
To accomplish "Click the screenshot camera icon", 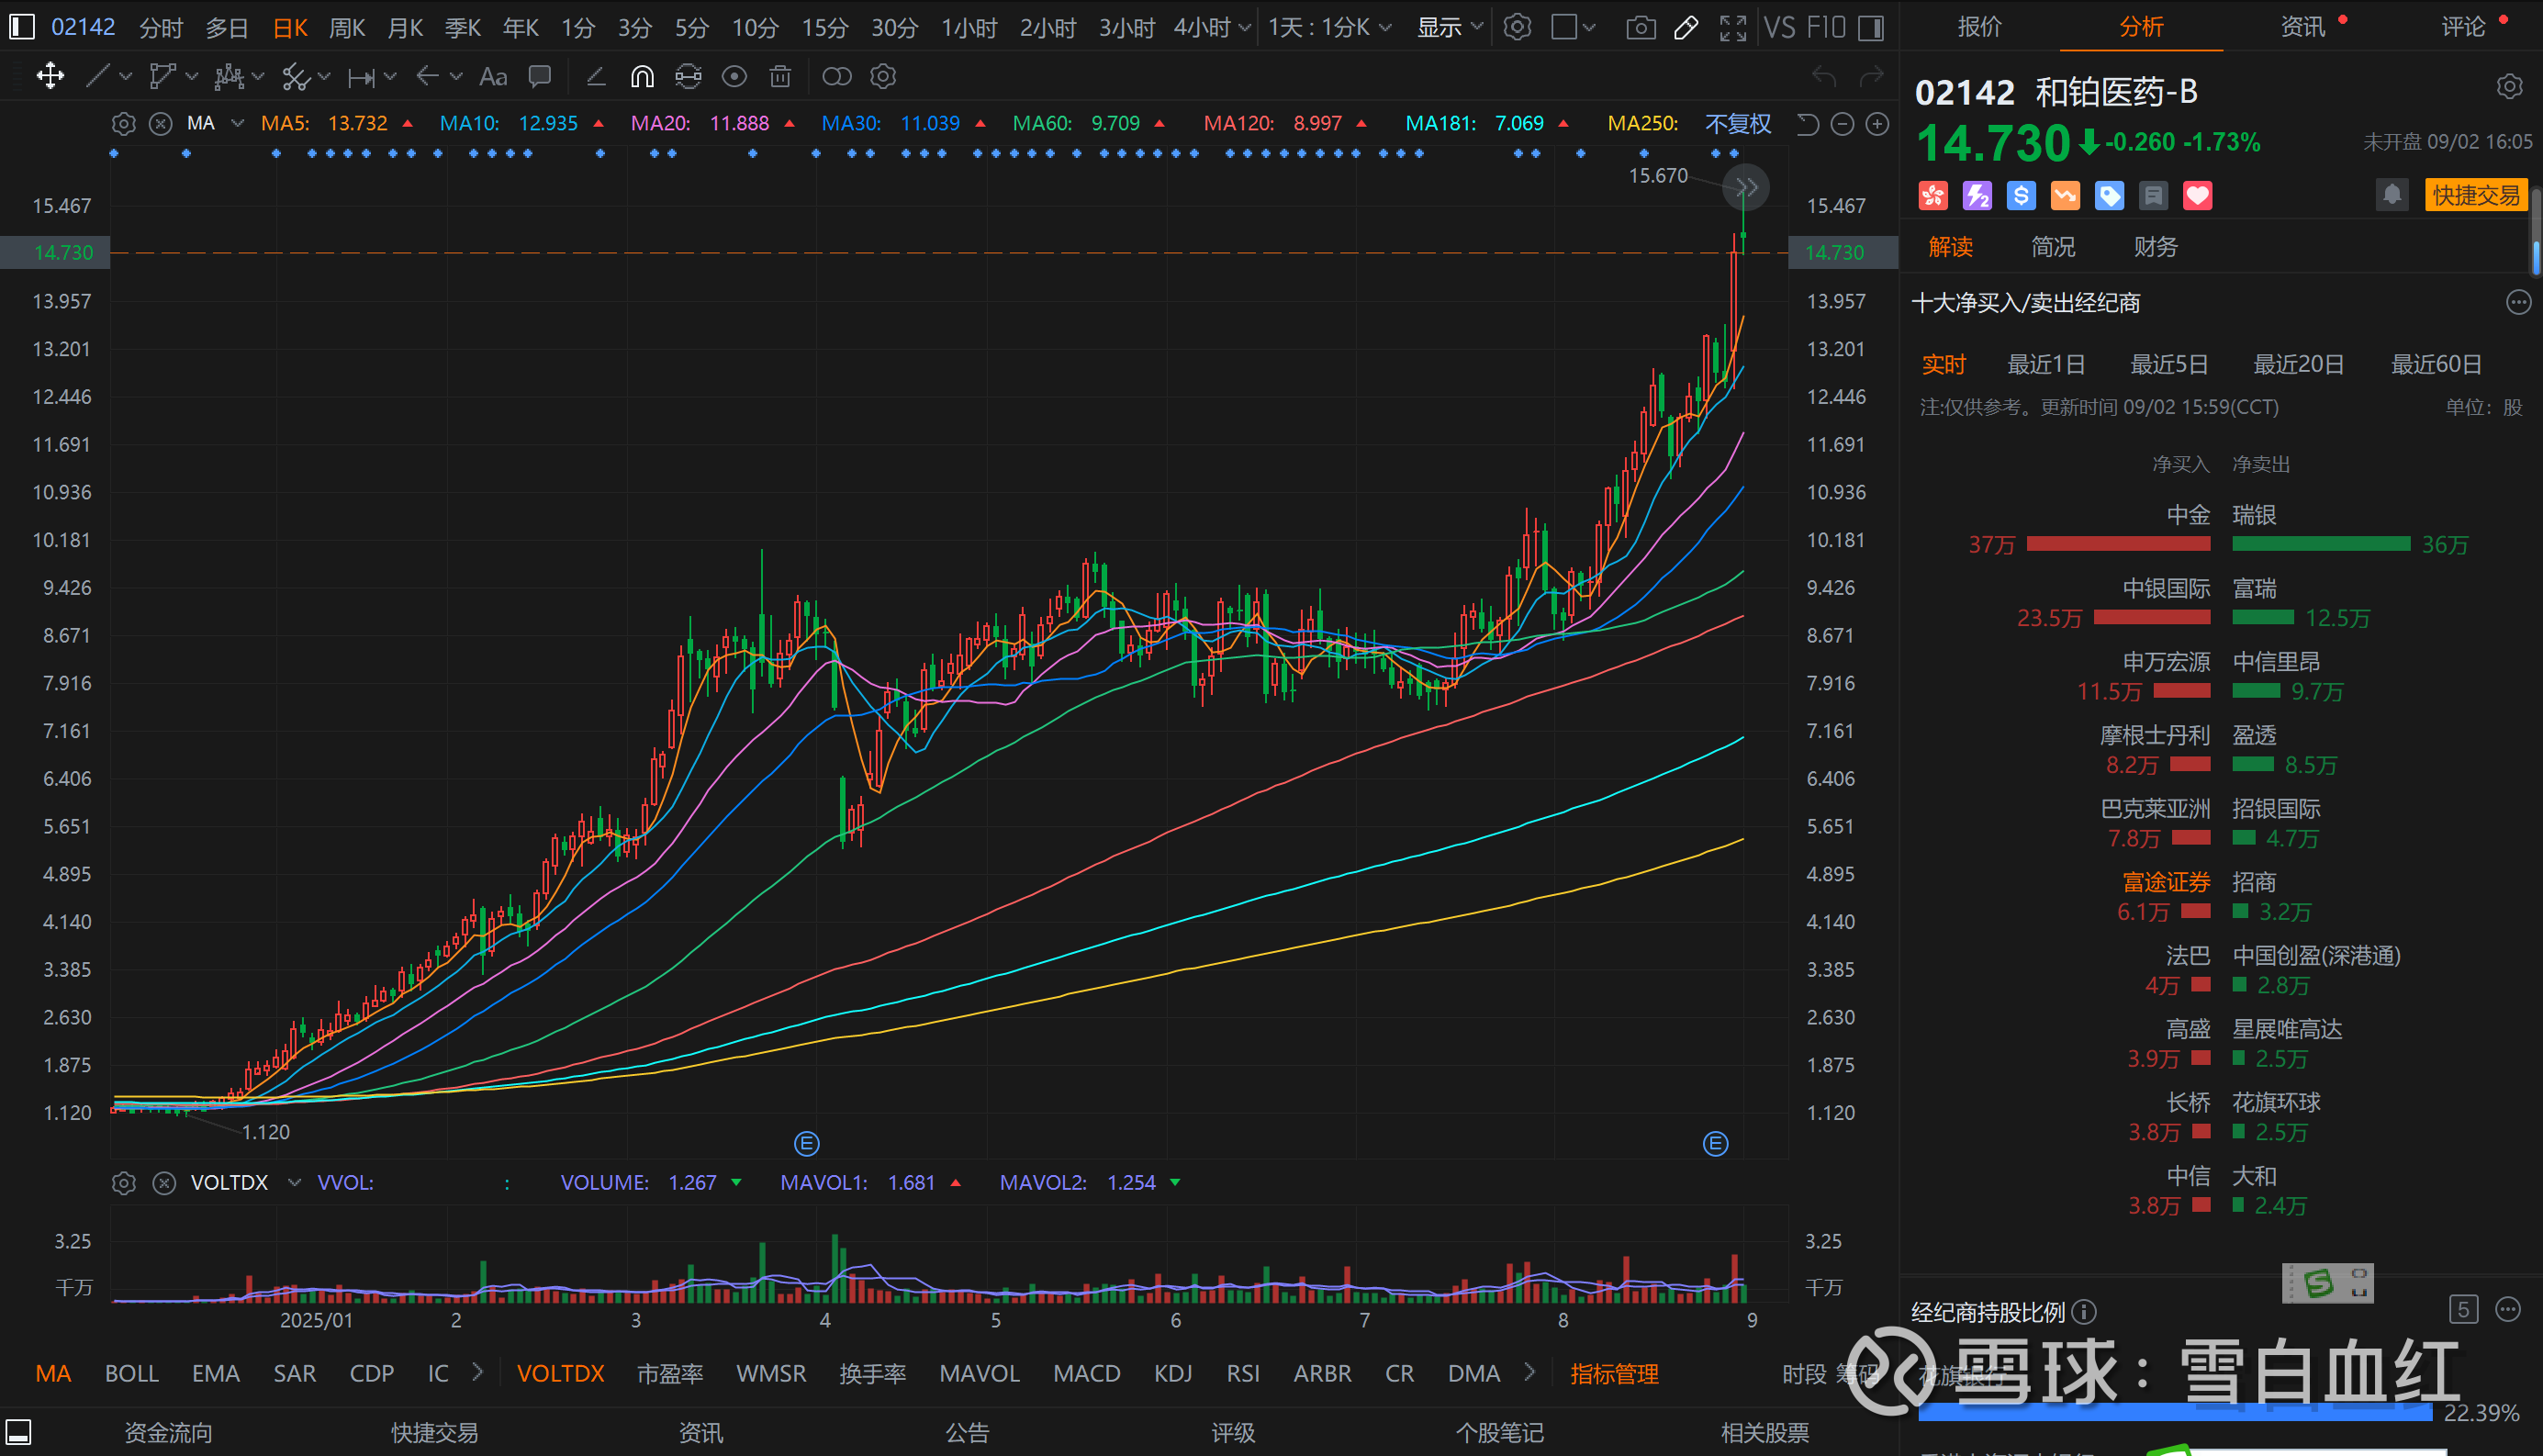I will coord(1640,28).
